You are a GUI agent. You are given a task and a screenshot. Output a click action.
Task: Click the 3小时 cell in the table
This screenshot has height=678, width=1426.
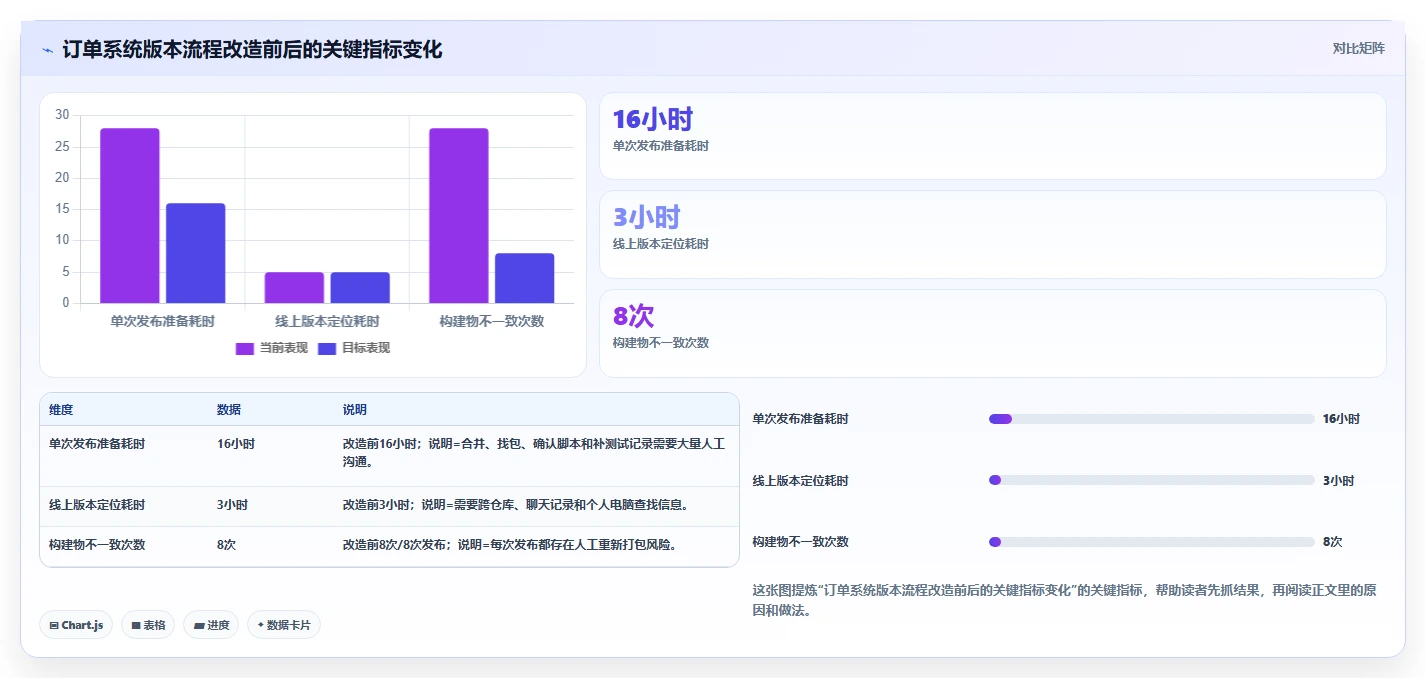(233, 505)
